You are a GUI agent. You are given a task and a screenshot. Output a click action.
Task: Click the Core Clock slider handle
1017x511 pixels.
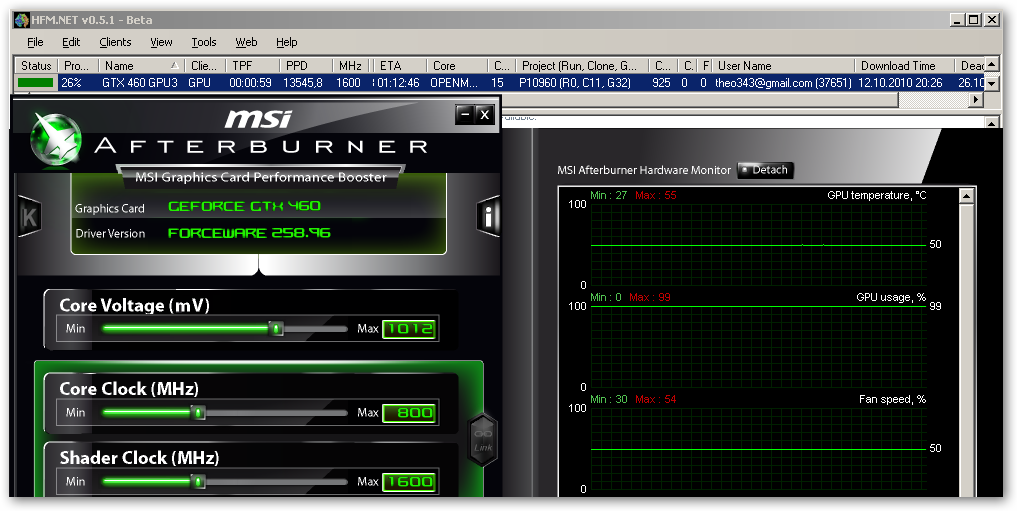tap(198, 412)
